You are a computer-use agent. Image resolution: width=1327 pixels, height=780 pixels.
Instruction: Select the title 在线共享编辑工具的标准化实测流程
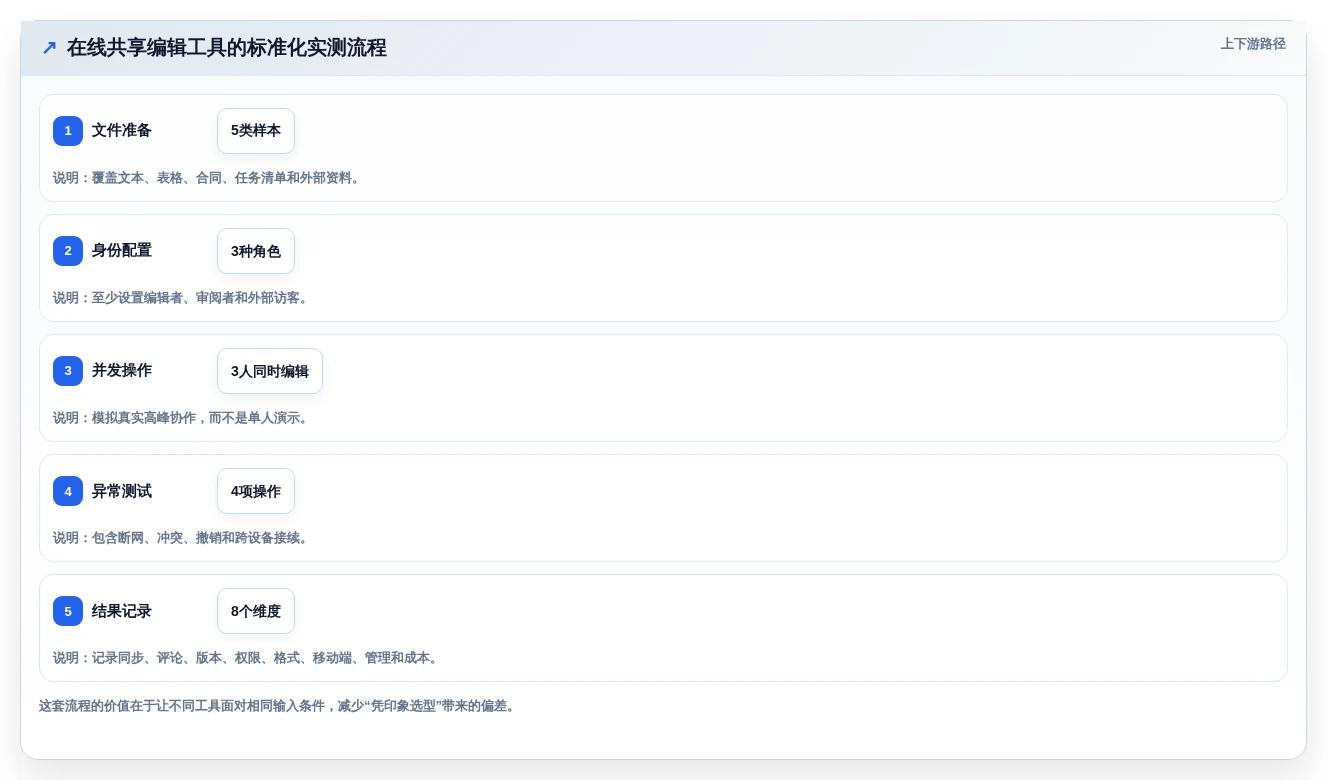tap(227, 48)
